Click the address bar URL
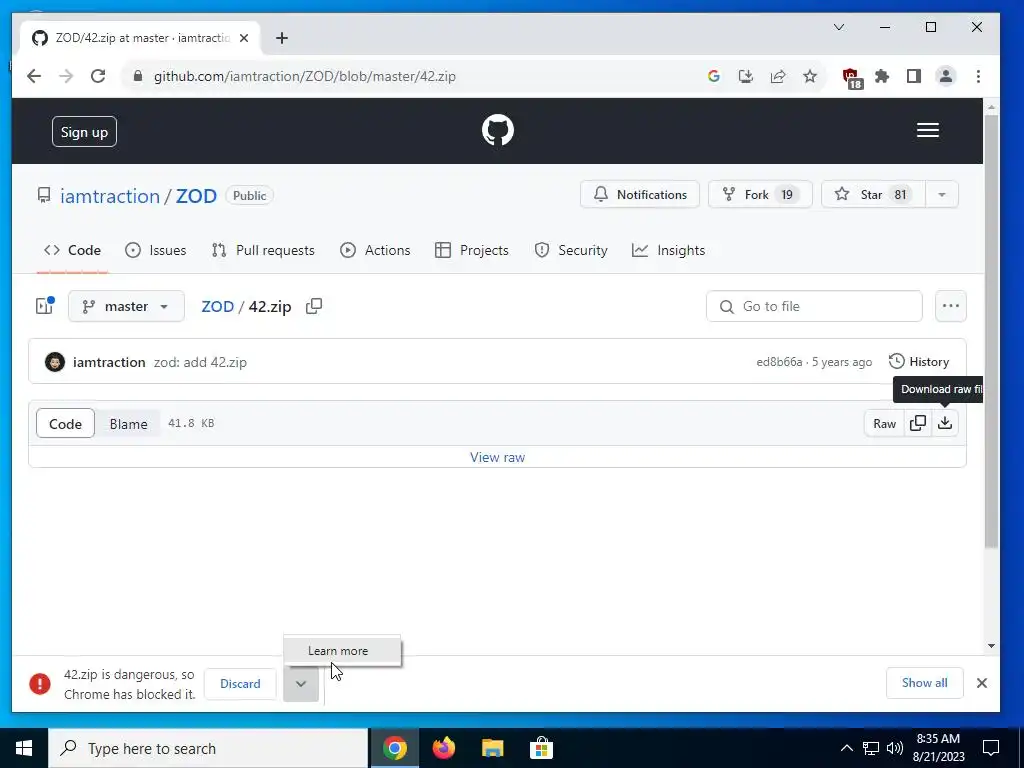Screen dimensions: 1024x768 [304, 76]
